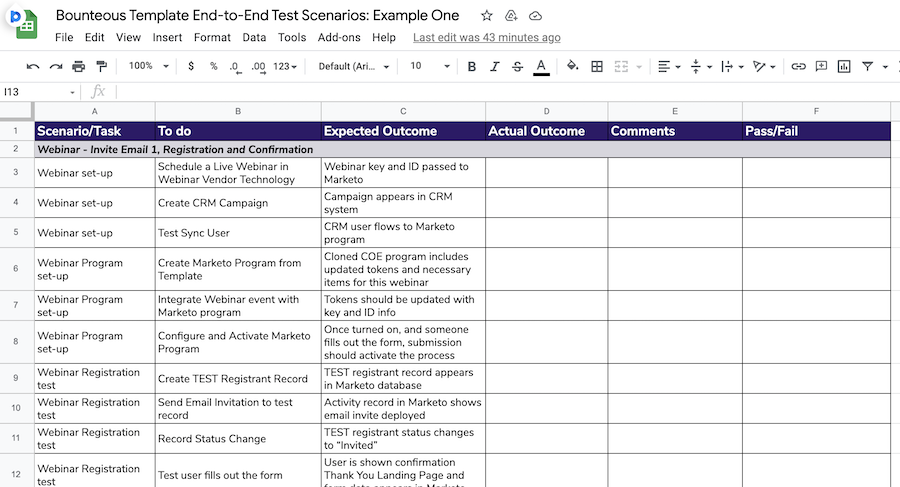The image size is (900, 487).
Task: Increase decimal places icon
Action: pyautogui.click(x=258, y=67)
